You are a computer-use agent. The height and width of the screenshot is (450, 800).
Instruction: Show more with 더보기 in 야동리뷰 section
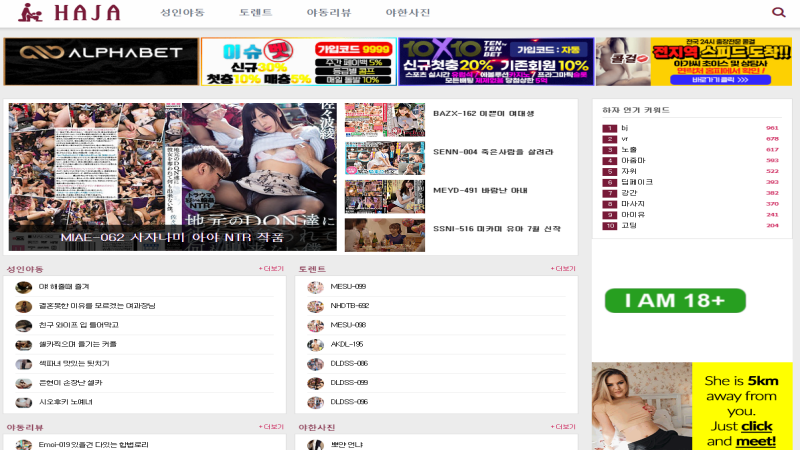click(271, 427)
